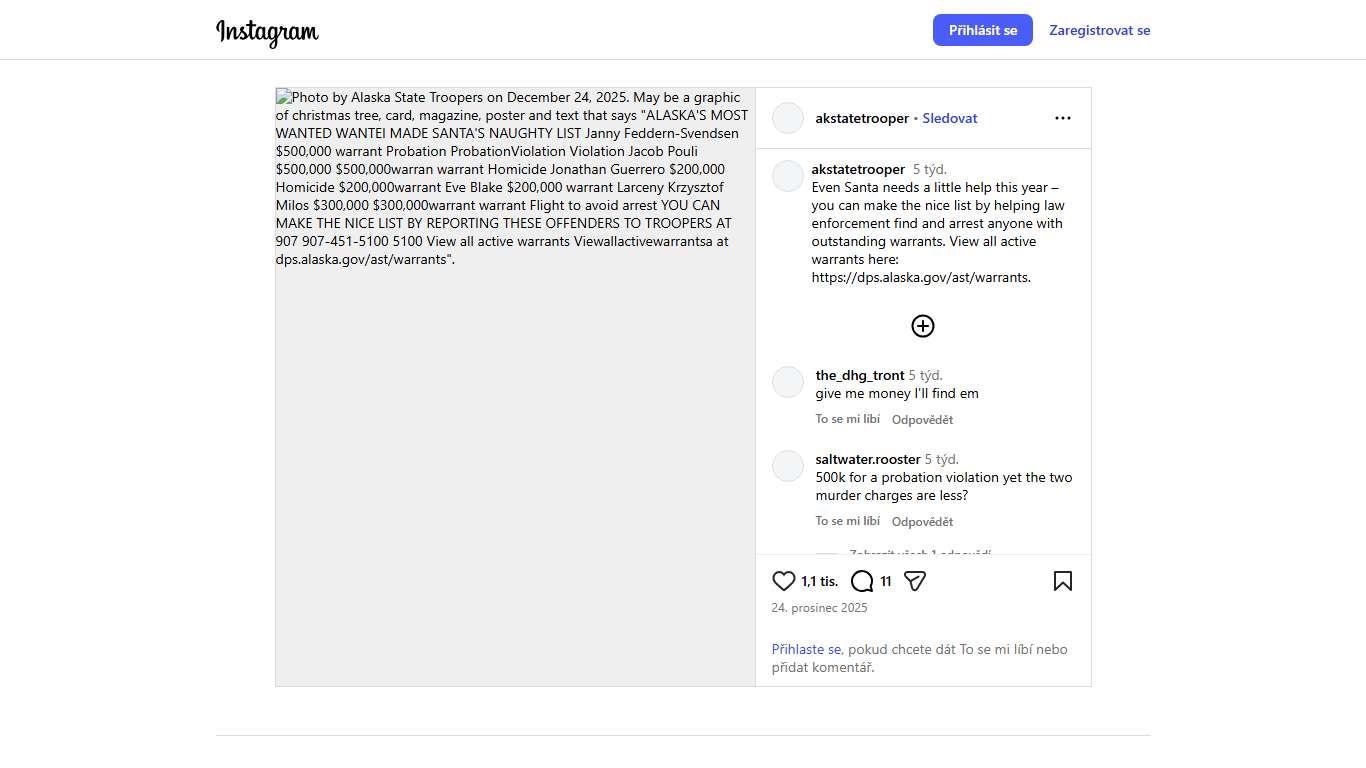
Task: Click the heart like icon
Action: pos(784,581)
